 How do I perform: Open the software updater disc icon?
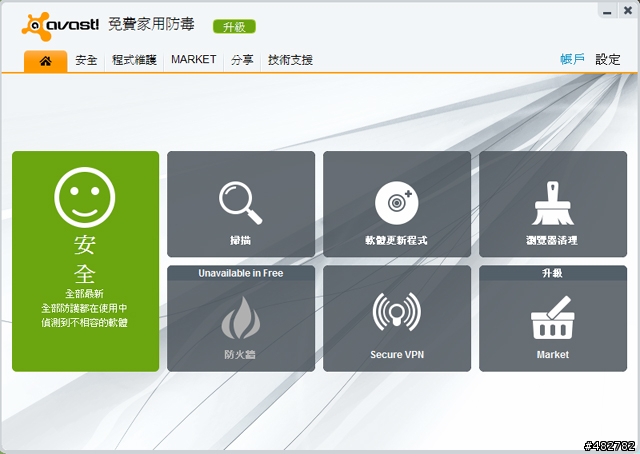(x=396, y=203)
